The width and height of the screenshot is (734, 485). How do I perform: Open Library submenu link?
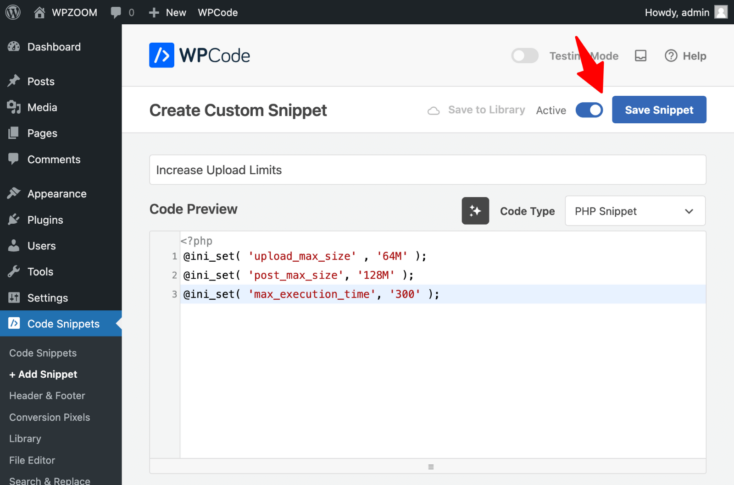(25, 439)
